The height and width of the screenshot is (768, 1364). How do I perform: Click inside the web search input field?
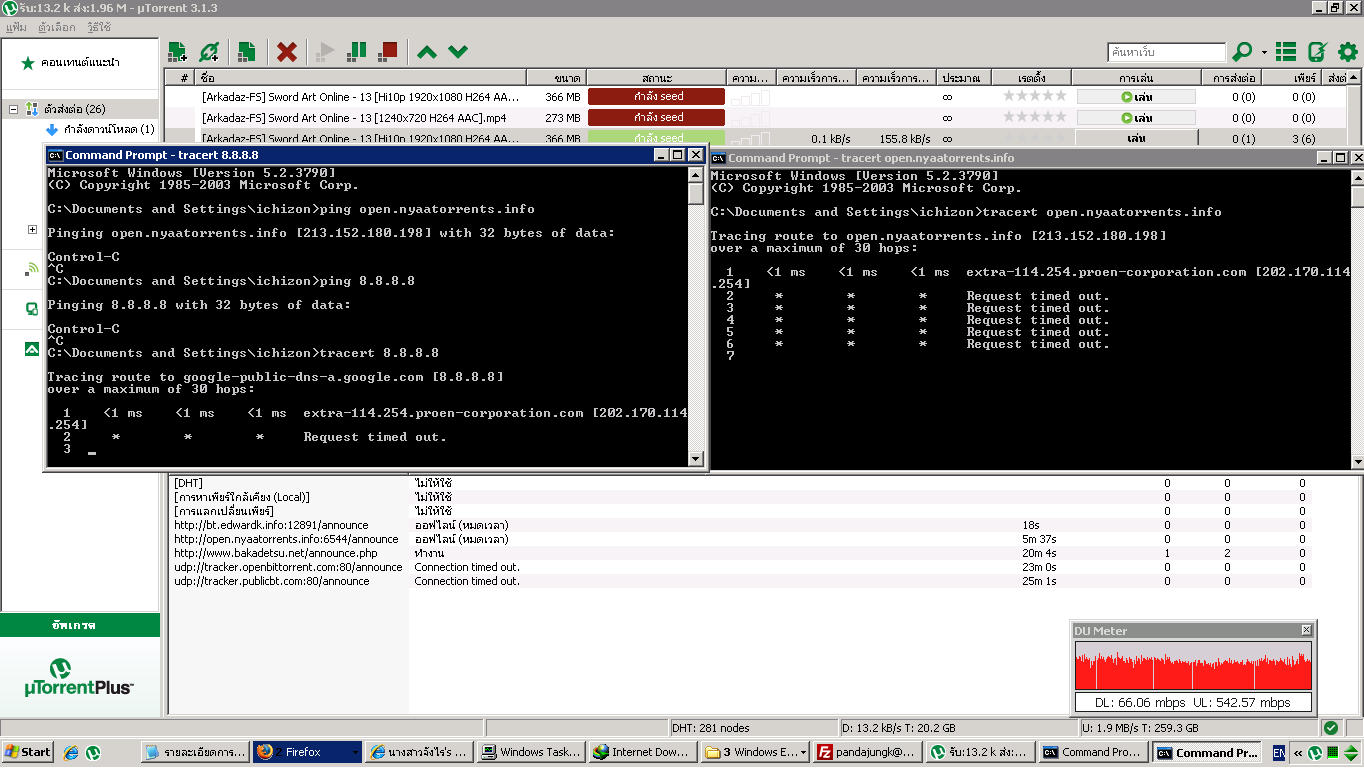pos(1166,52)
